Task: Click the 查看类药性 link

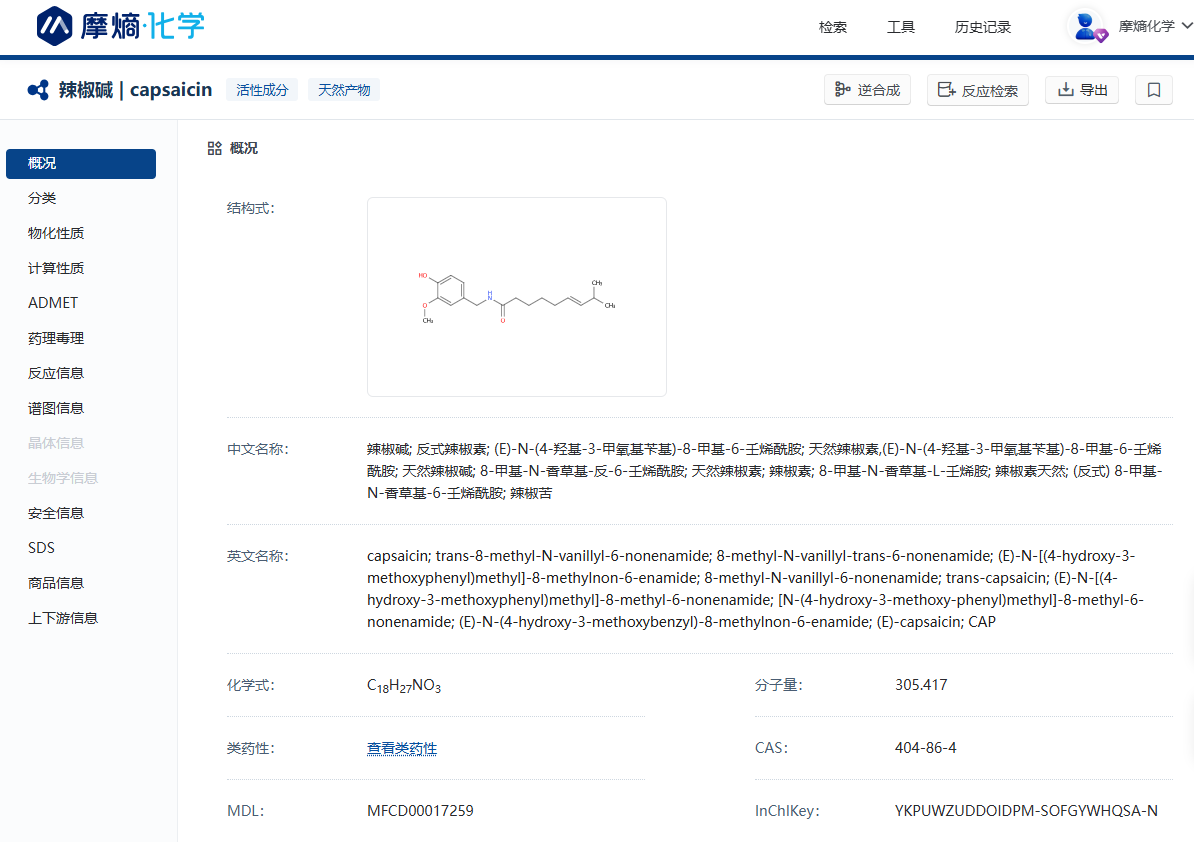Action: click(x=402, y=748)
